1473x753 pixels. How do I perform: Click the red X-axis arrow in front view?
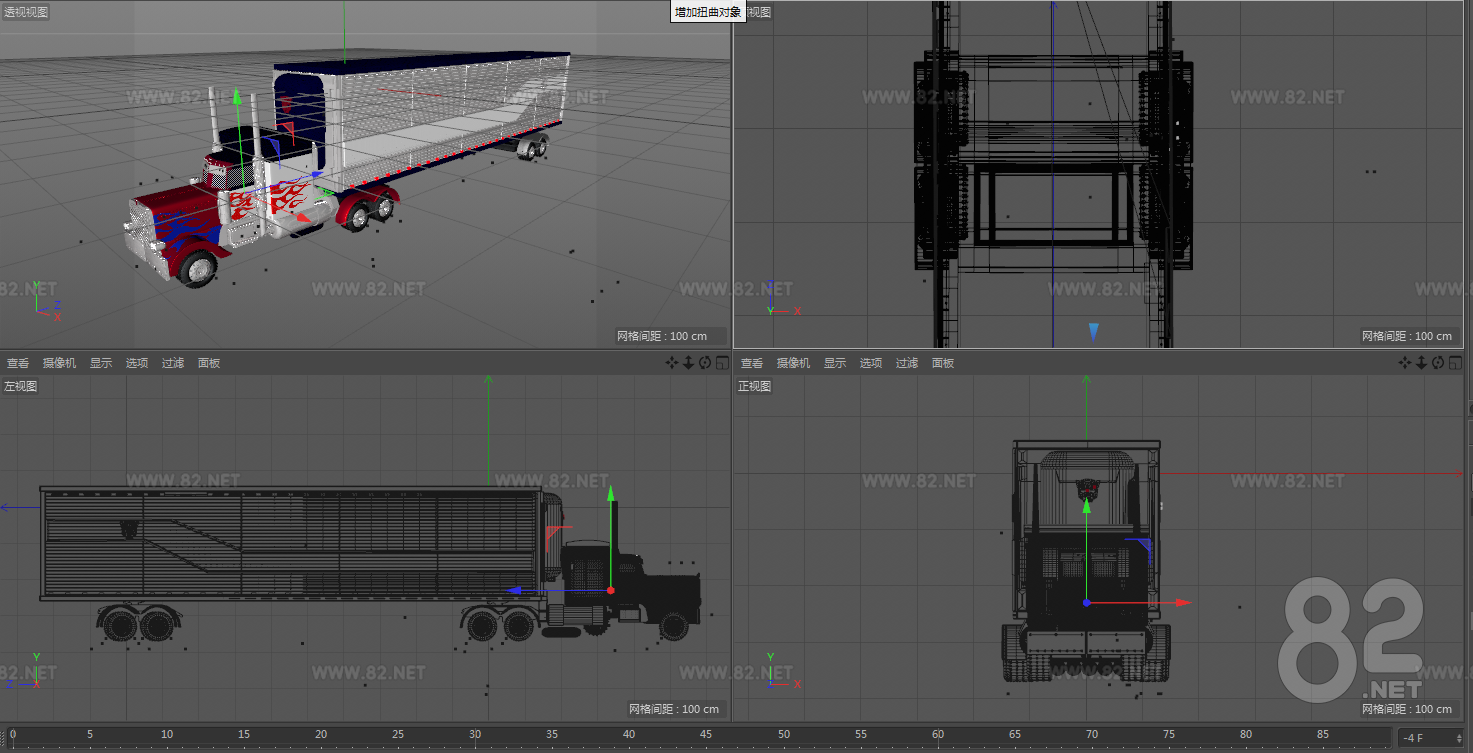[x=1183, y=603]
